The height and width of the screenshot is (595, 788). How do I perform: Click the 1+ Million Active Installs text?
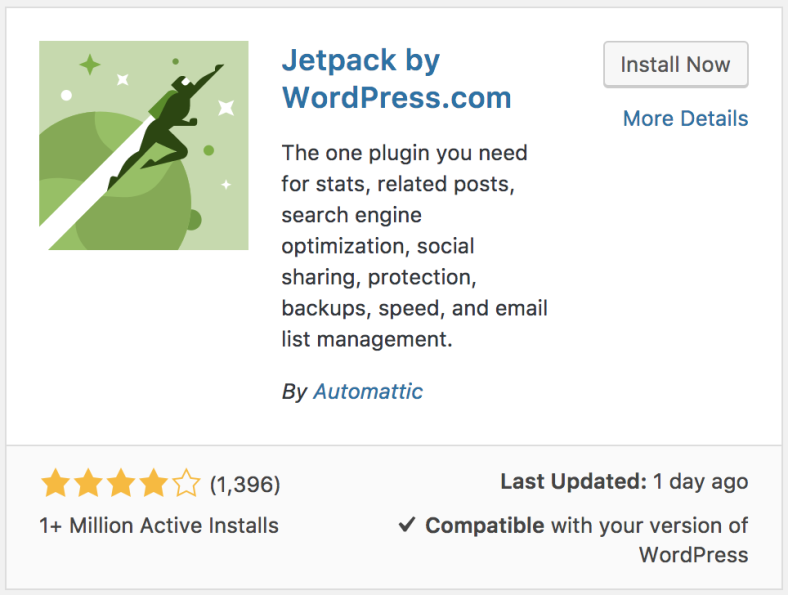tap(159, 526)
